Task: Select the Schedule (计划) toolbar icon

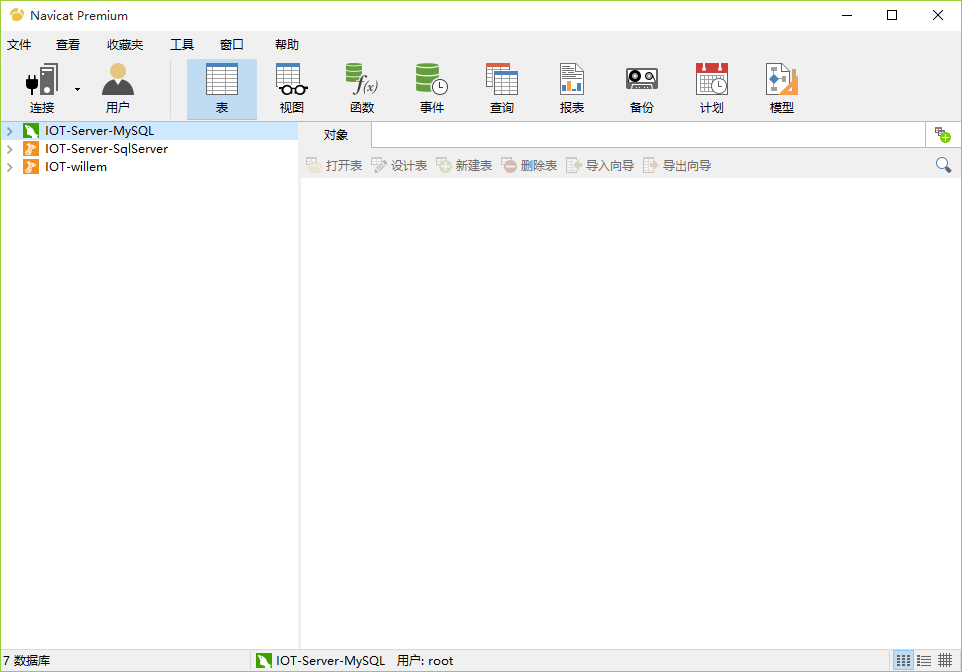Action: click(712, 89)
